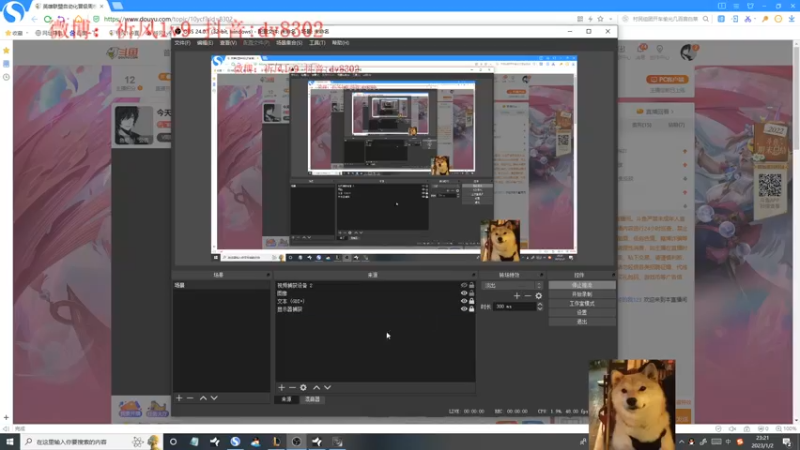800x450 pixels.
Task: Open the notification center in the system tray
Action: pyautogui.click(x=787, y=442)
